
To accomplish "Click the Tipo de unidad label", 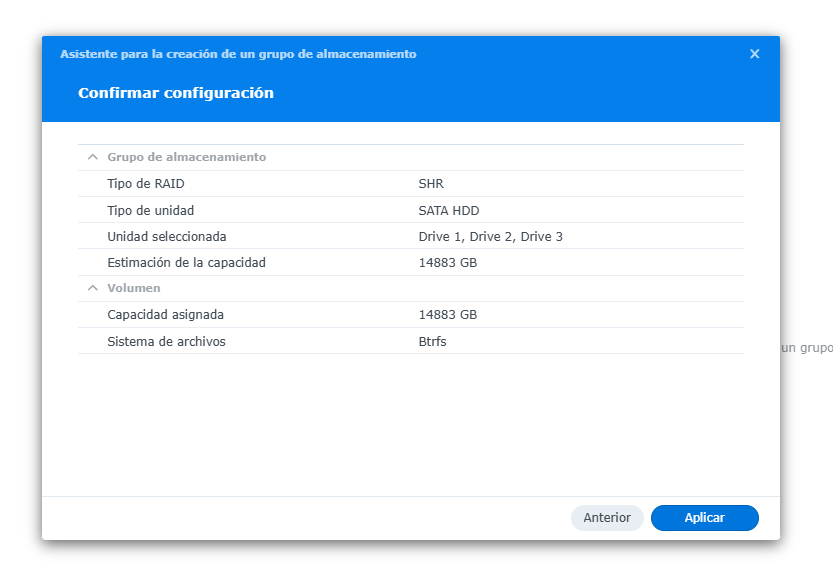I will pyautogui.click(x=150, y=211).
